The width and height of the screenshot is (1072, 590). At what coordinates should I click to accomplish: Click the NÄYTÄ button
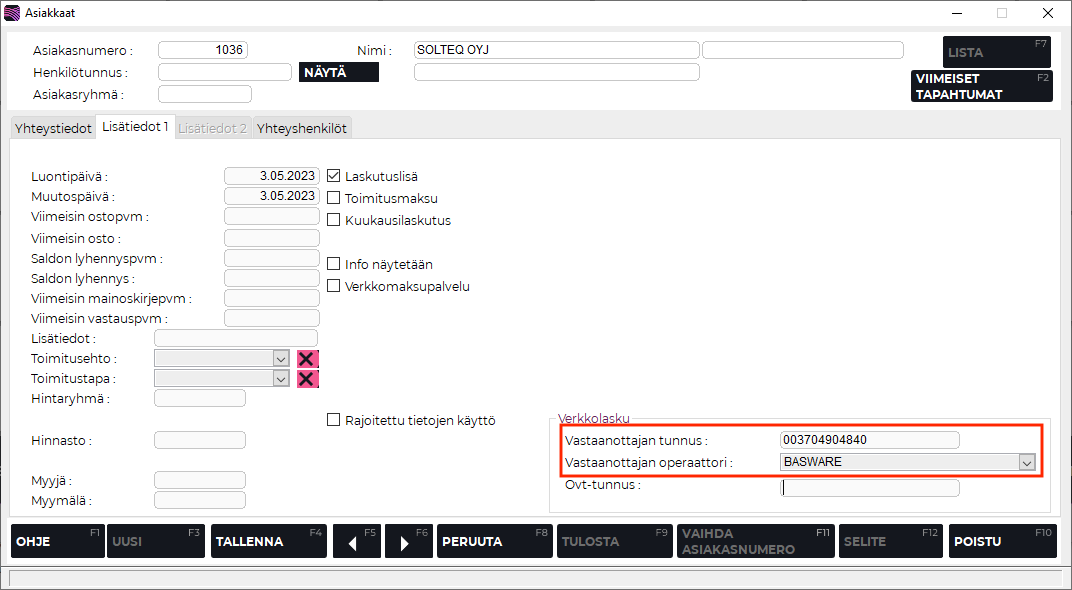(x=339, y=72)
